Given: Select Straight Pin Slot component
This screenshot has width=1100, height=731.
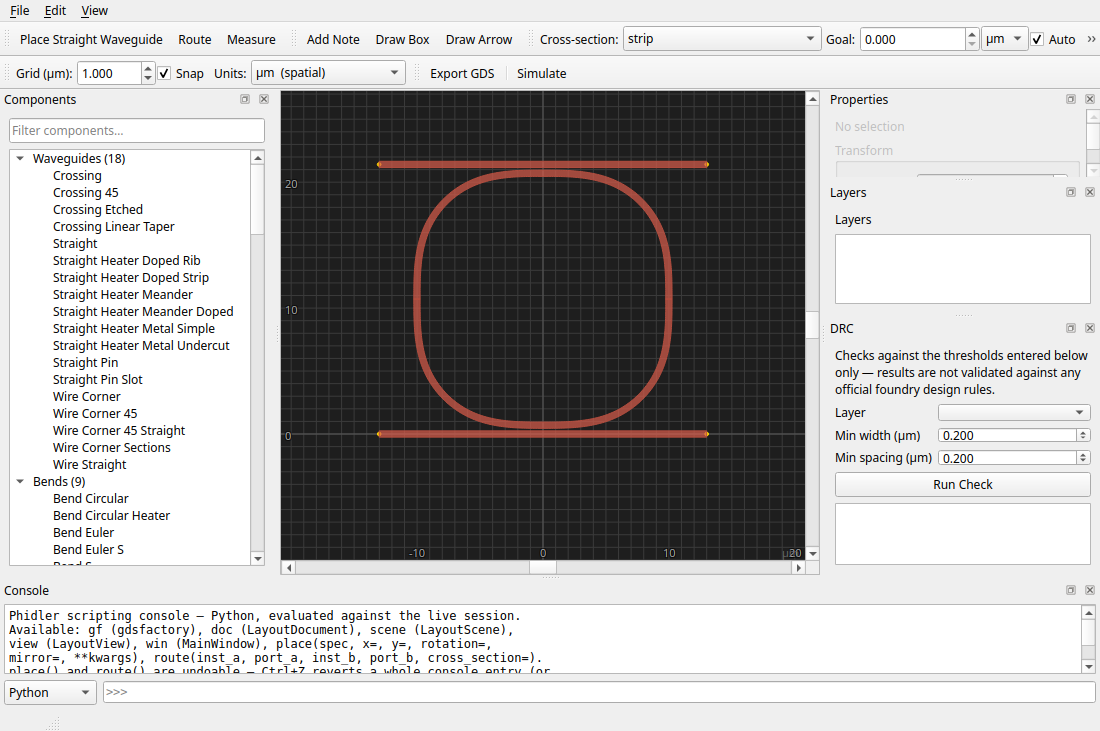Looking at the screenshot, I should click(98, 380).
